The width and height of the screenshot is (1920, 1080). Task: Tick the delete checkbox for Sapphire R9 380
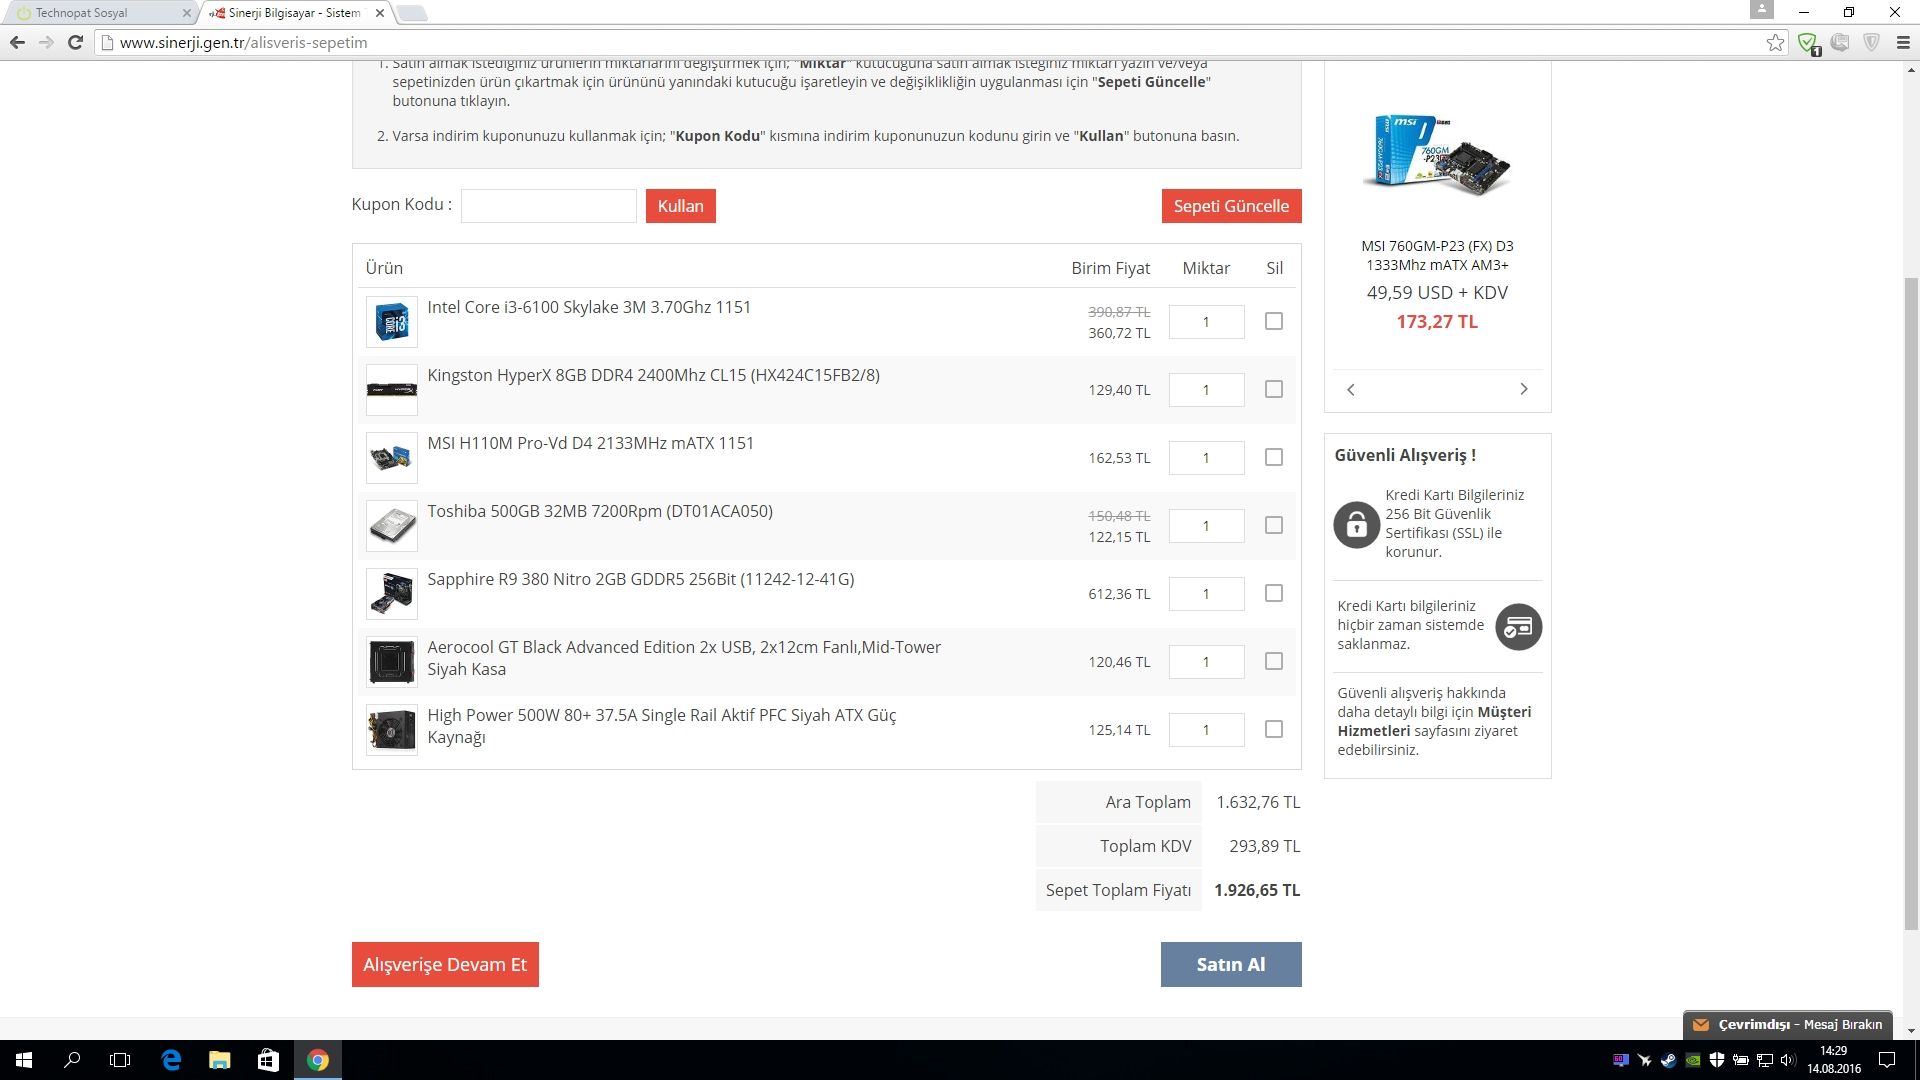point(1273,593)
